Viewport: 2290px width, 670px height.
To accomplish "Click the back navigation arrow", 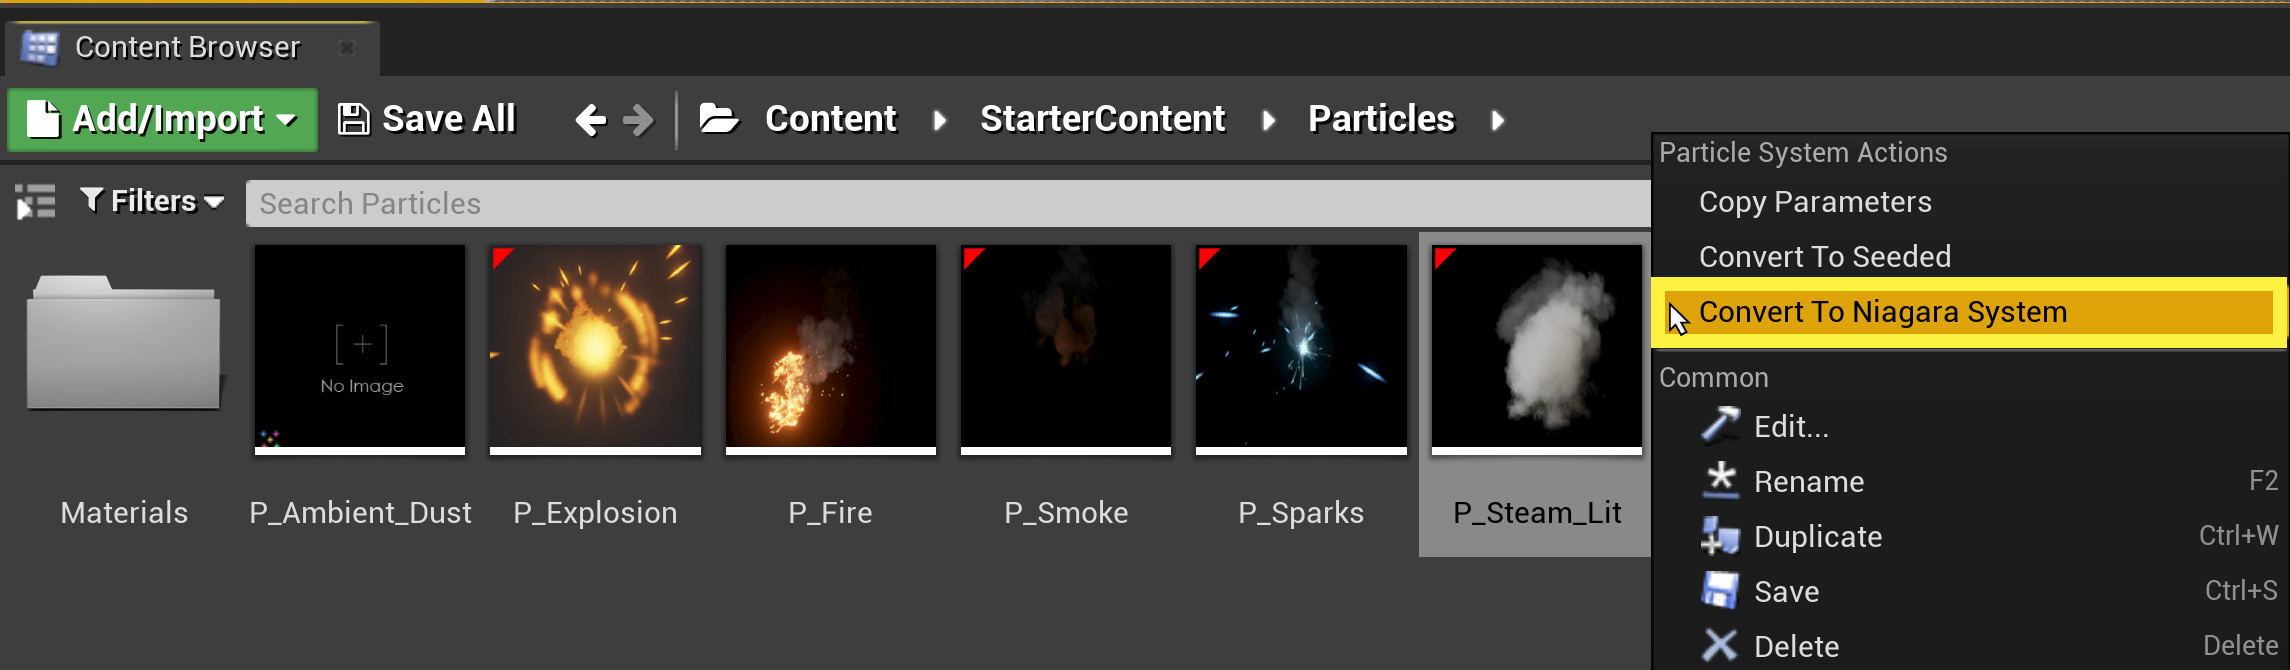I will point(592,118).
